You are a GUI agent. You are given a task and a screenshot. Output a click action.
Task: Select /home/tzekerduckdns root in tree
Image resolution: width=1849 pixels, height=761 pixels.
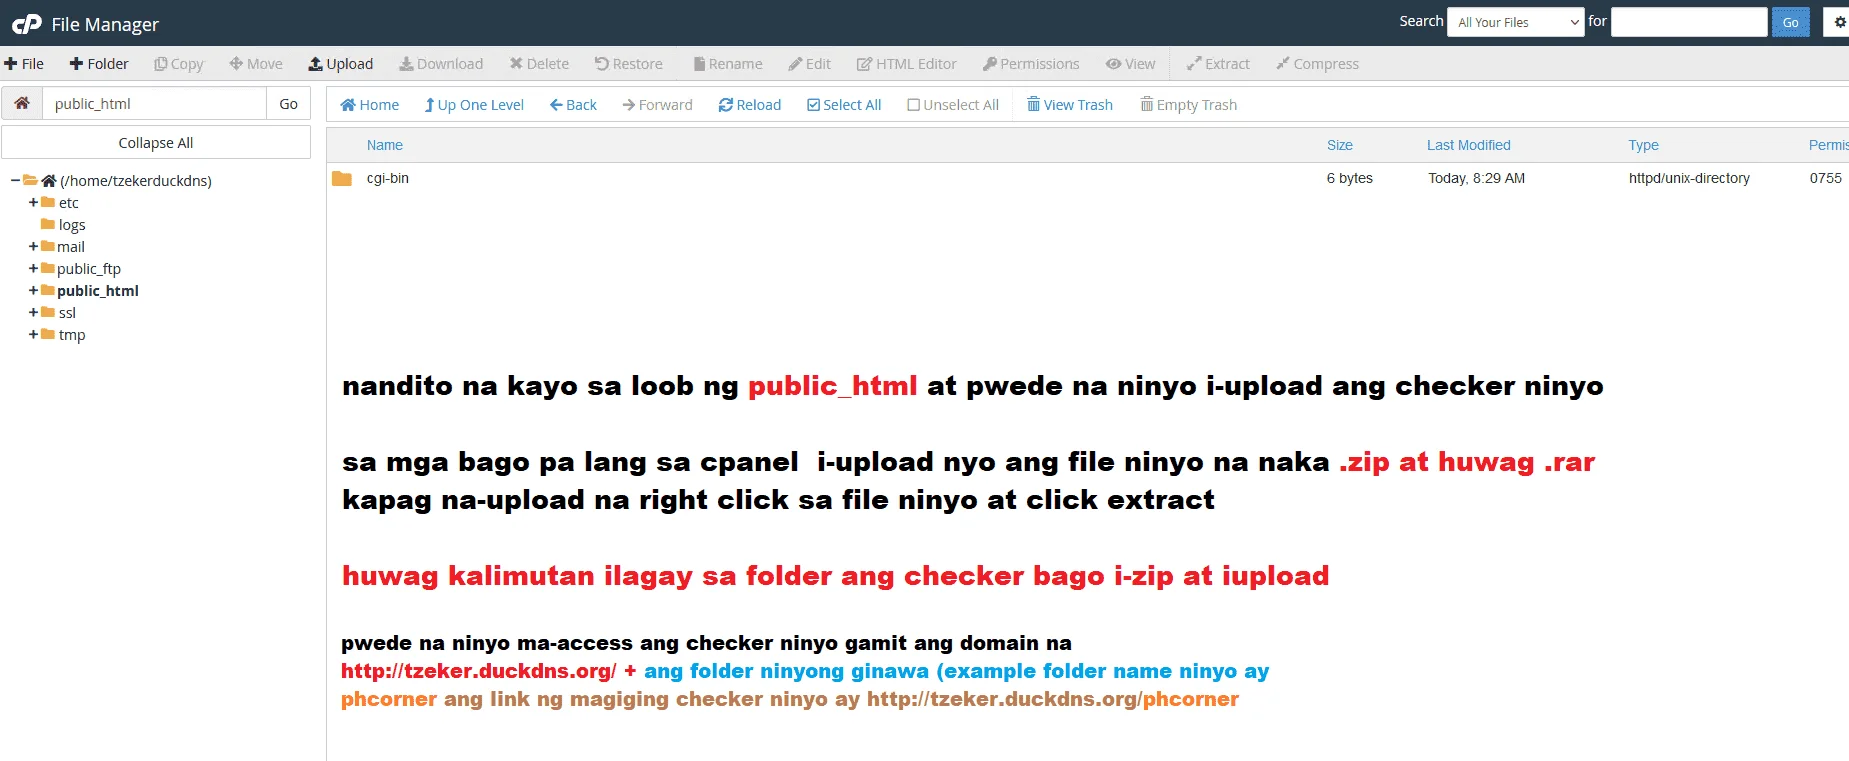[136, 181]
